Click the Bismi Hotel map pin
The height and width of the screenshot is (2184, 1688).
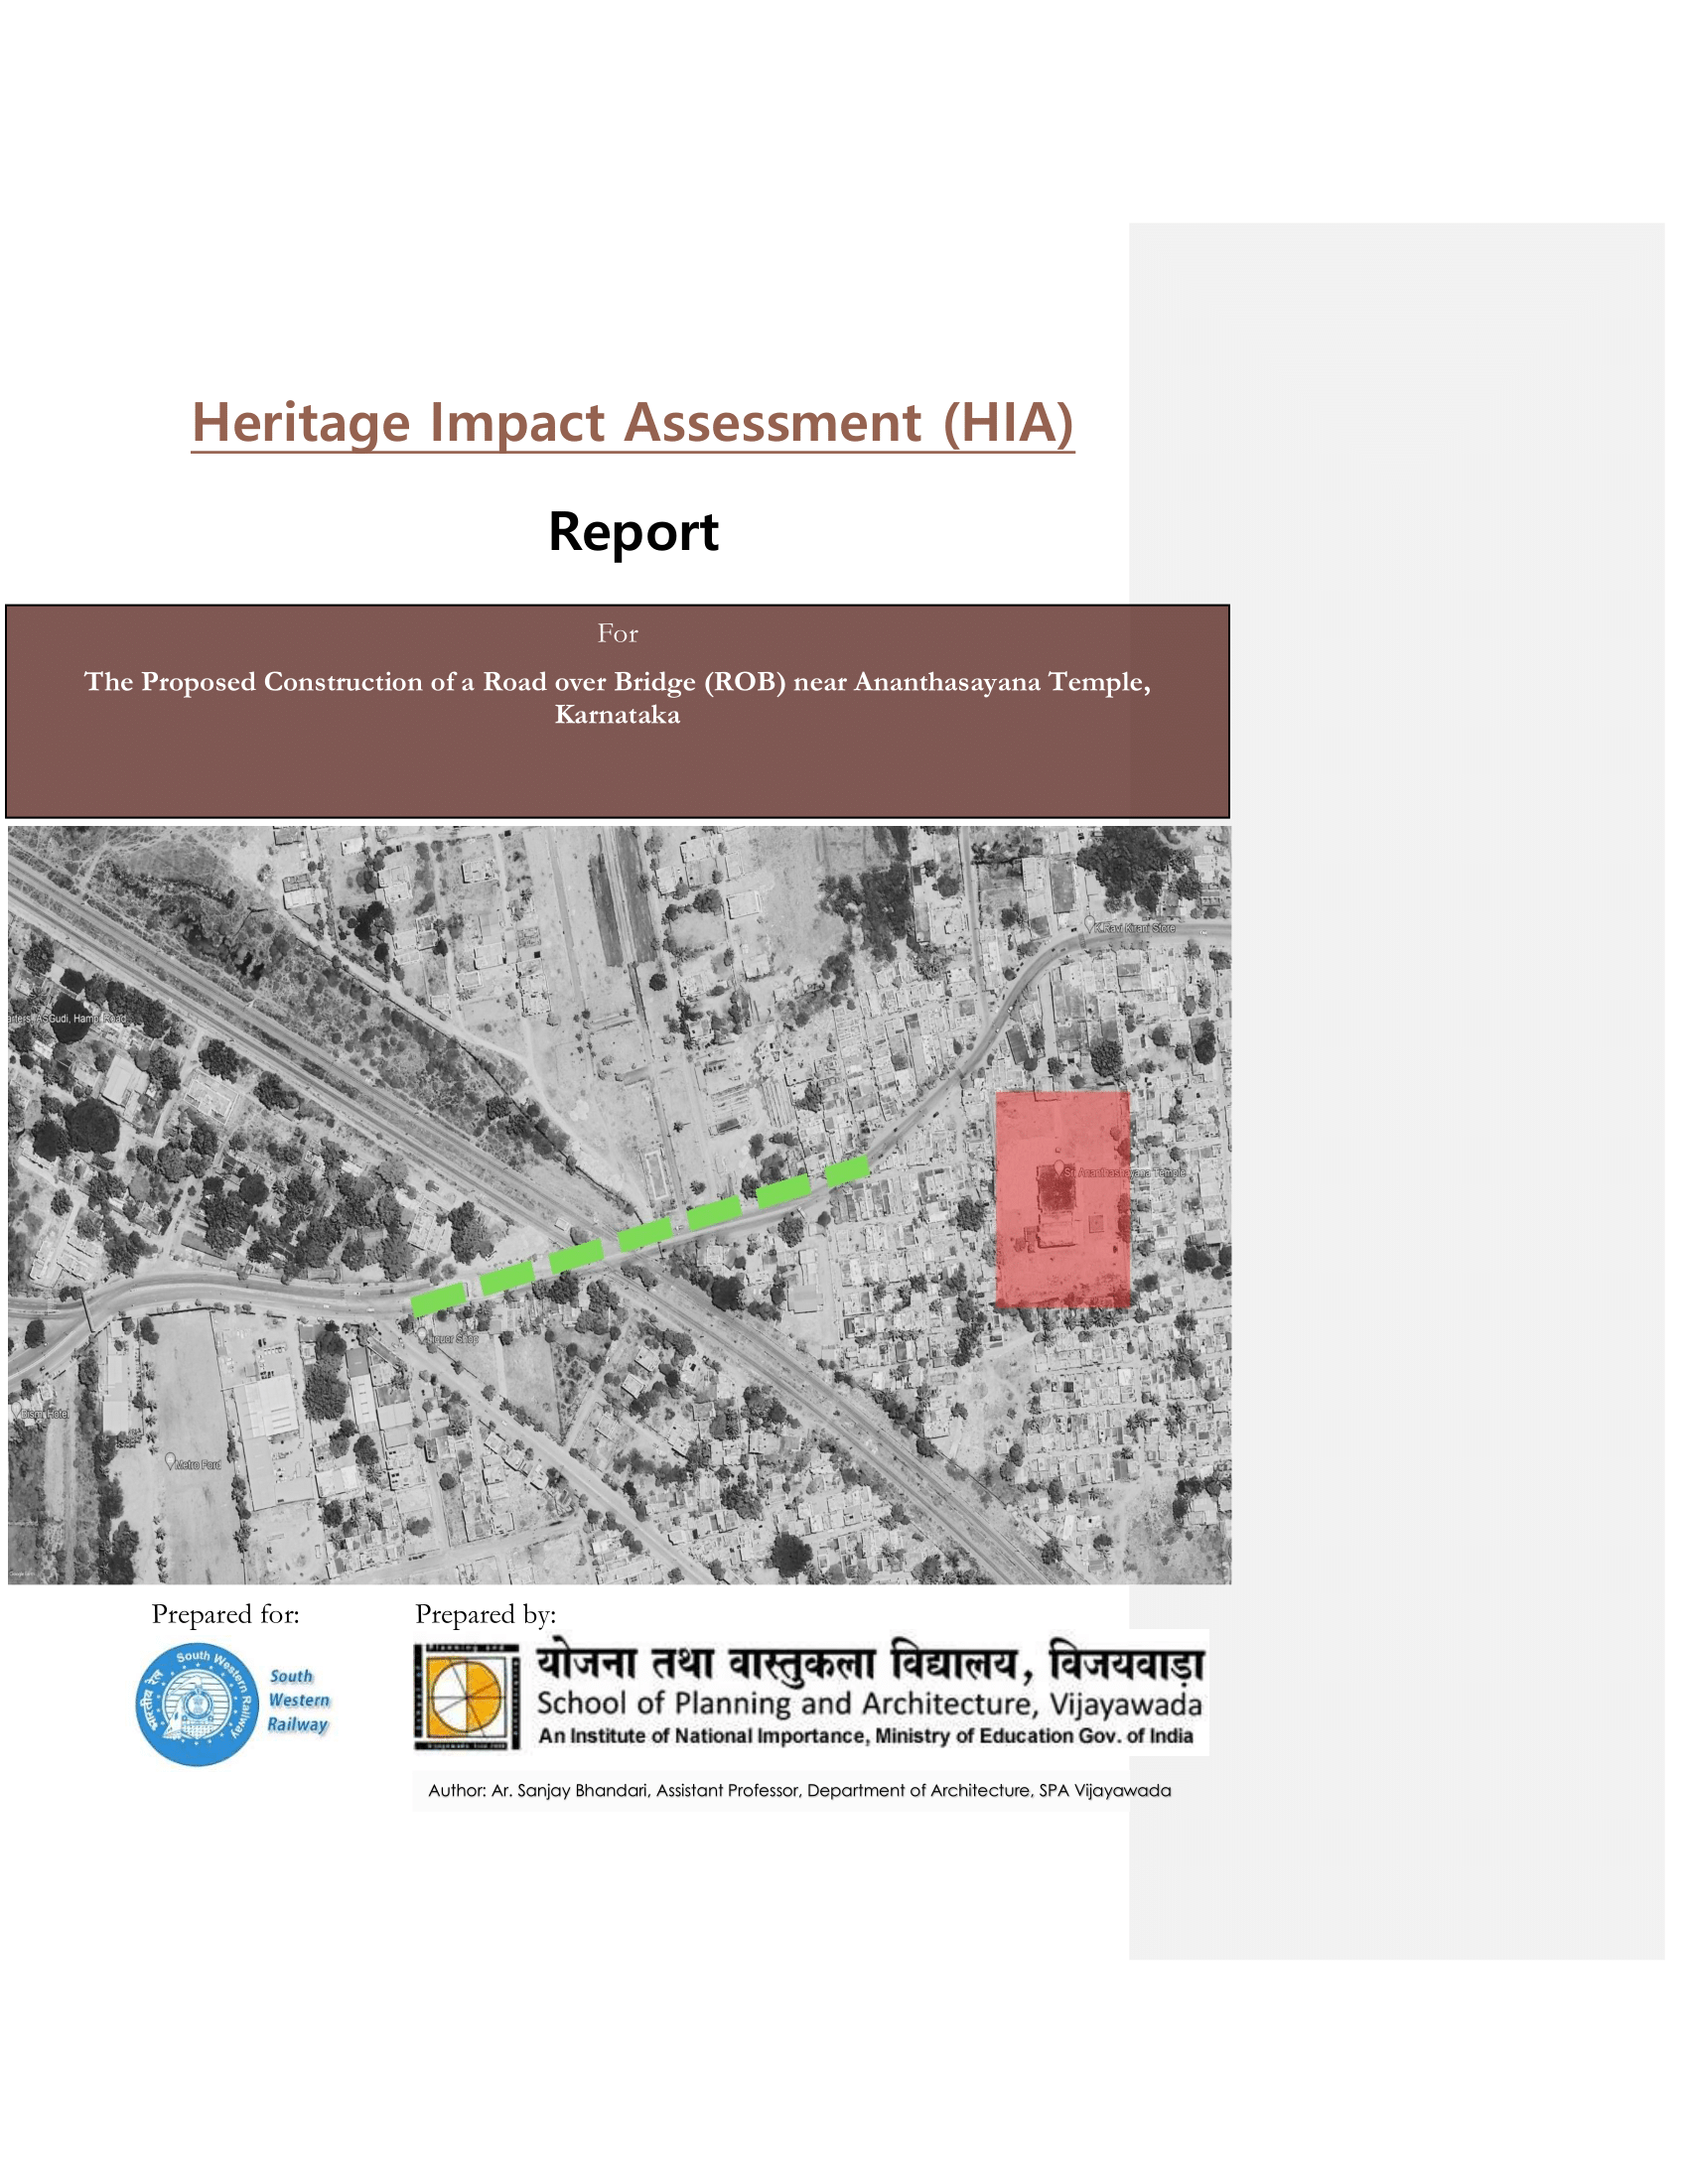(16, 1411)
